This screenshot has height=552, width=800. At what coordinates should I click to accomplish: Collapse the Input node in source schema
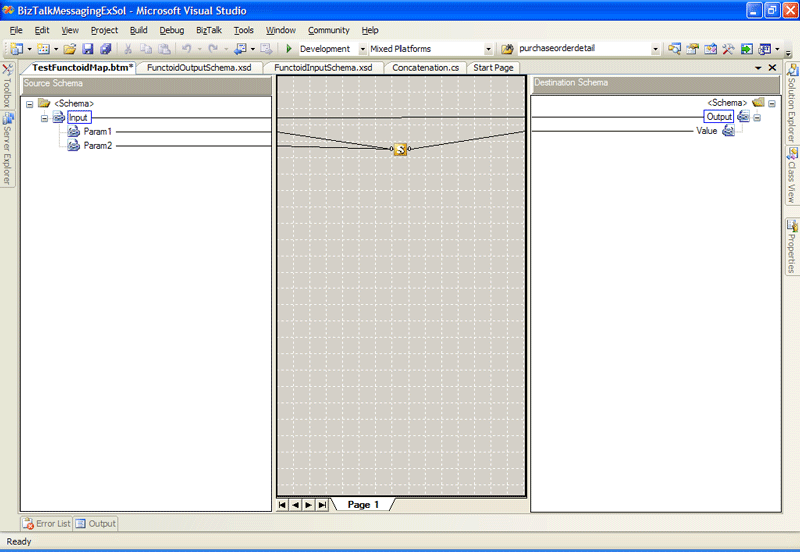44,118
